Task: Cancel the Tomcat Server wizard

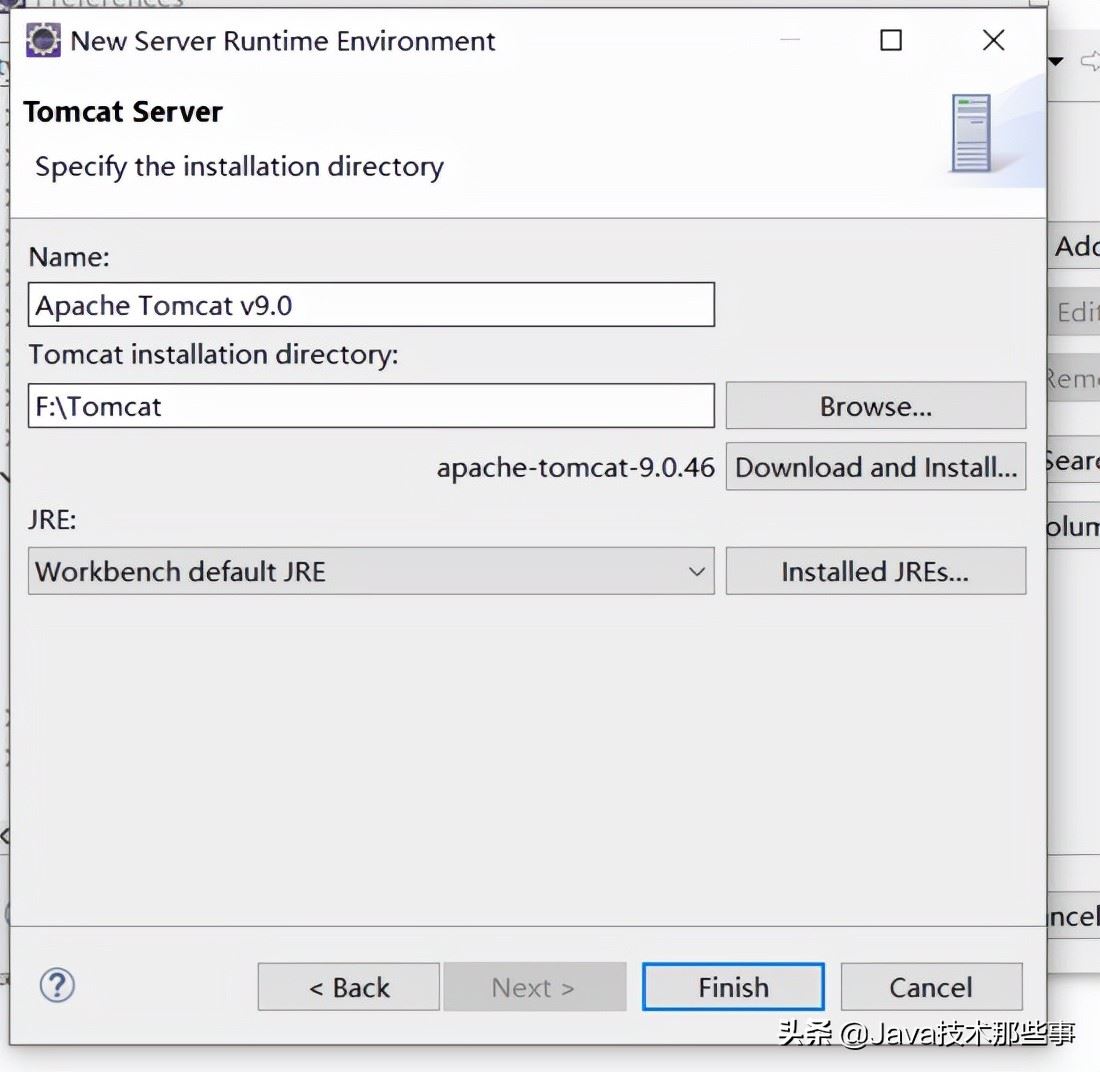Action: (932, 987)
